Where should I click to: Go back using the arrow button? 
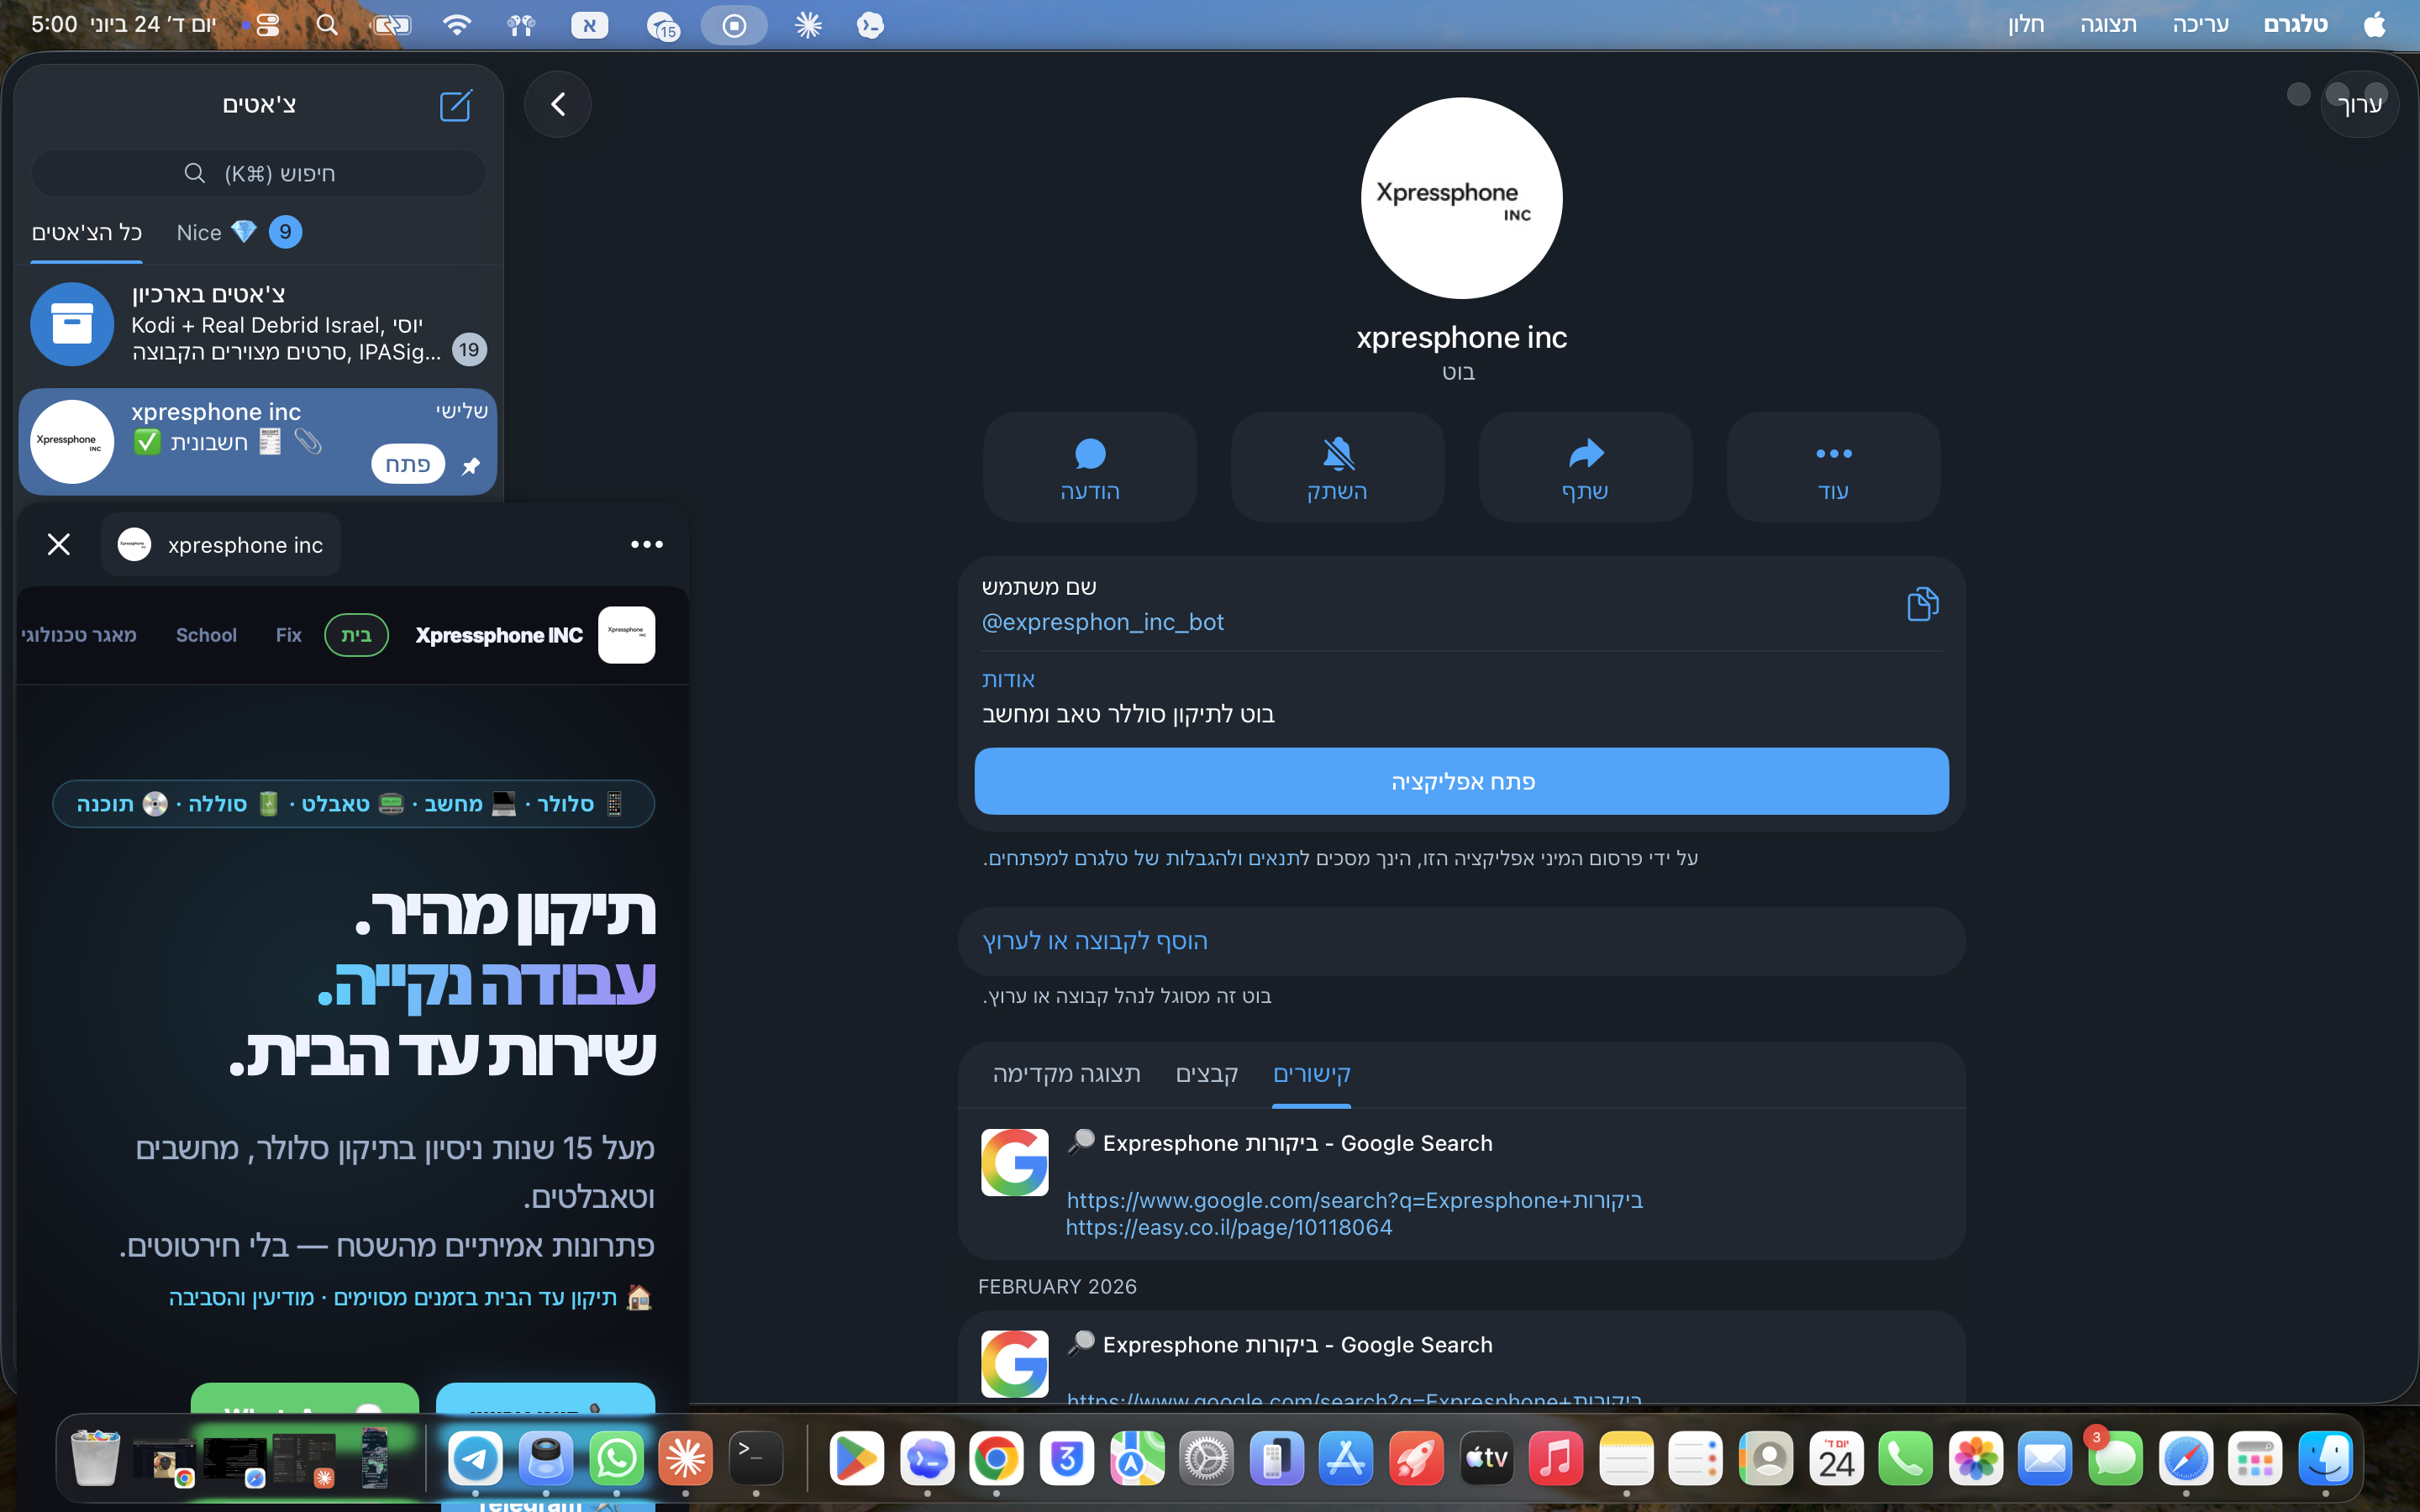(558, 104)
